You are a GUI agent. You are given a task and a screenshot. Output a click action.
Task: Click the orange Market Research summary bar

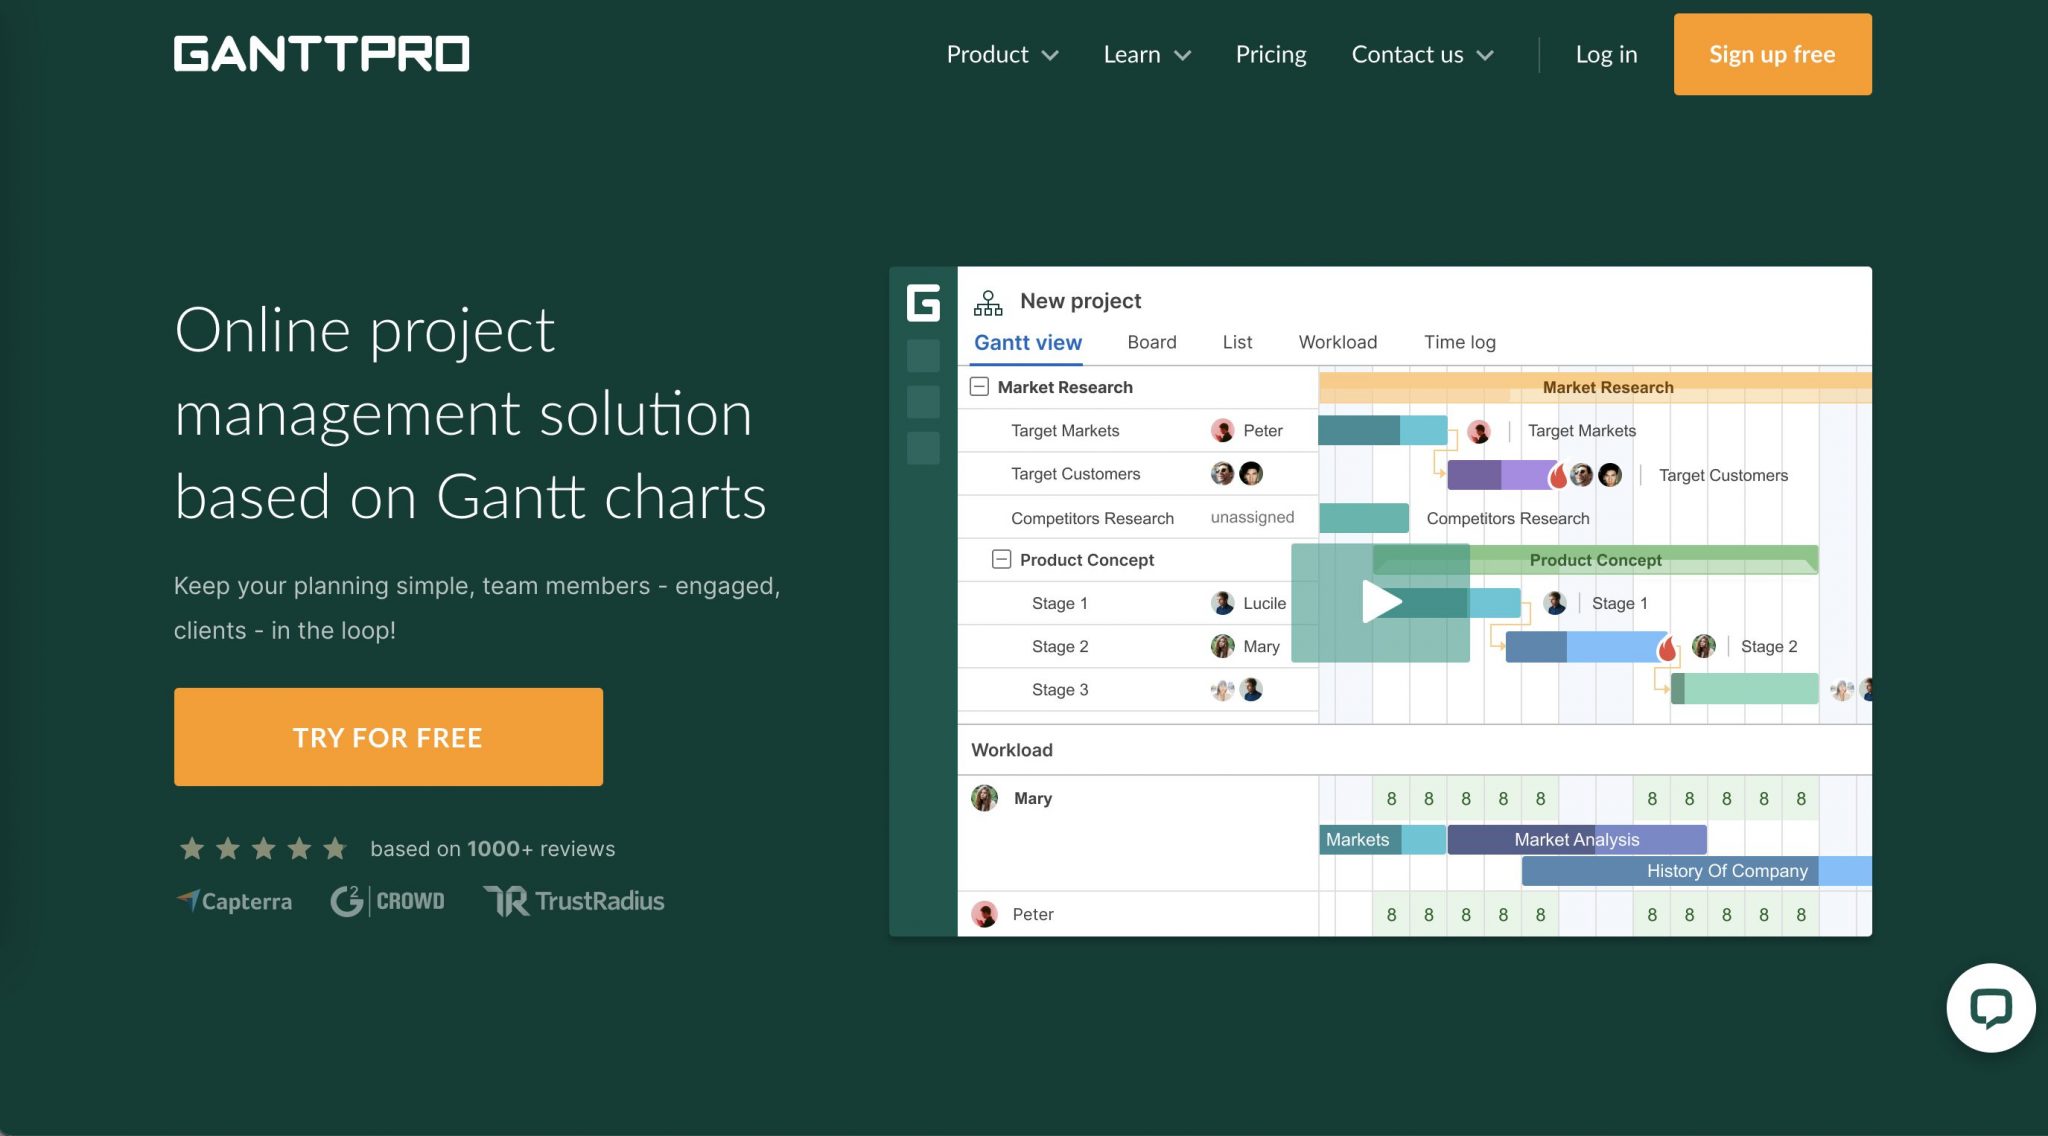[x=1595, y=387]
